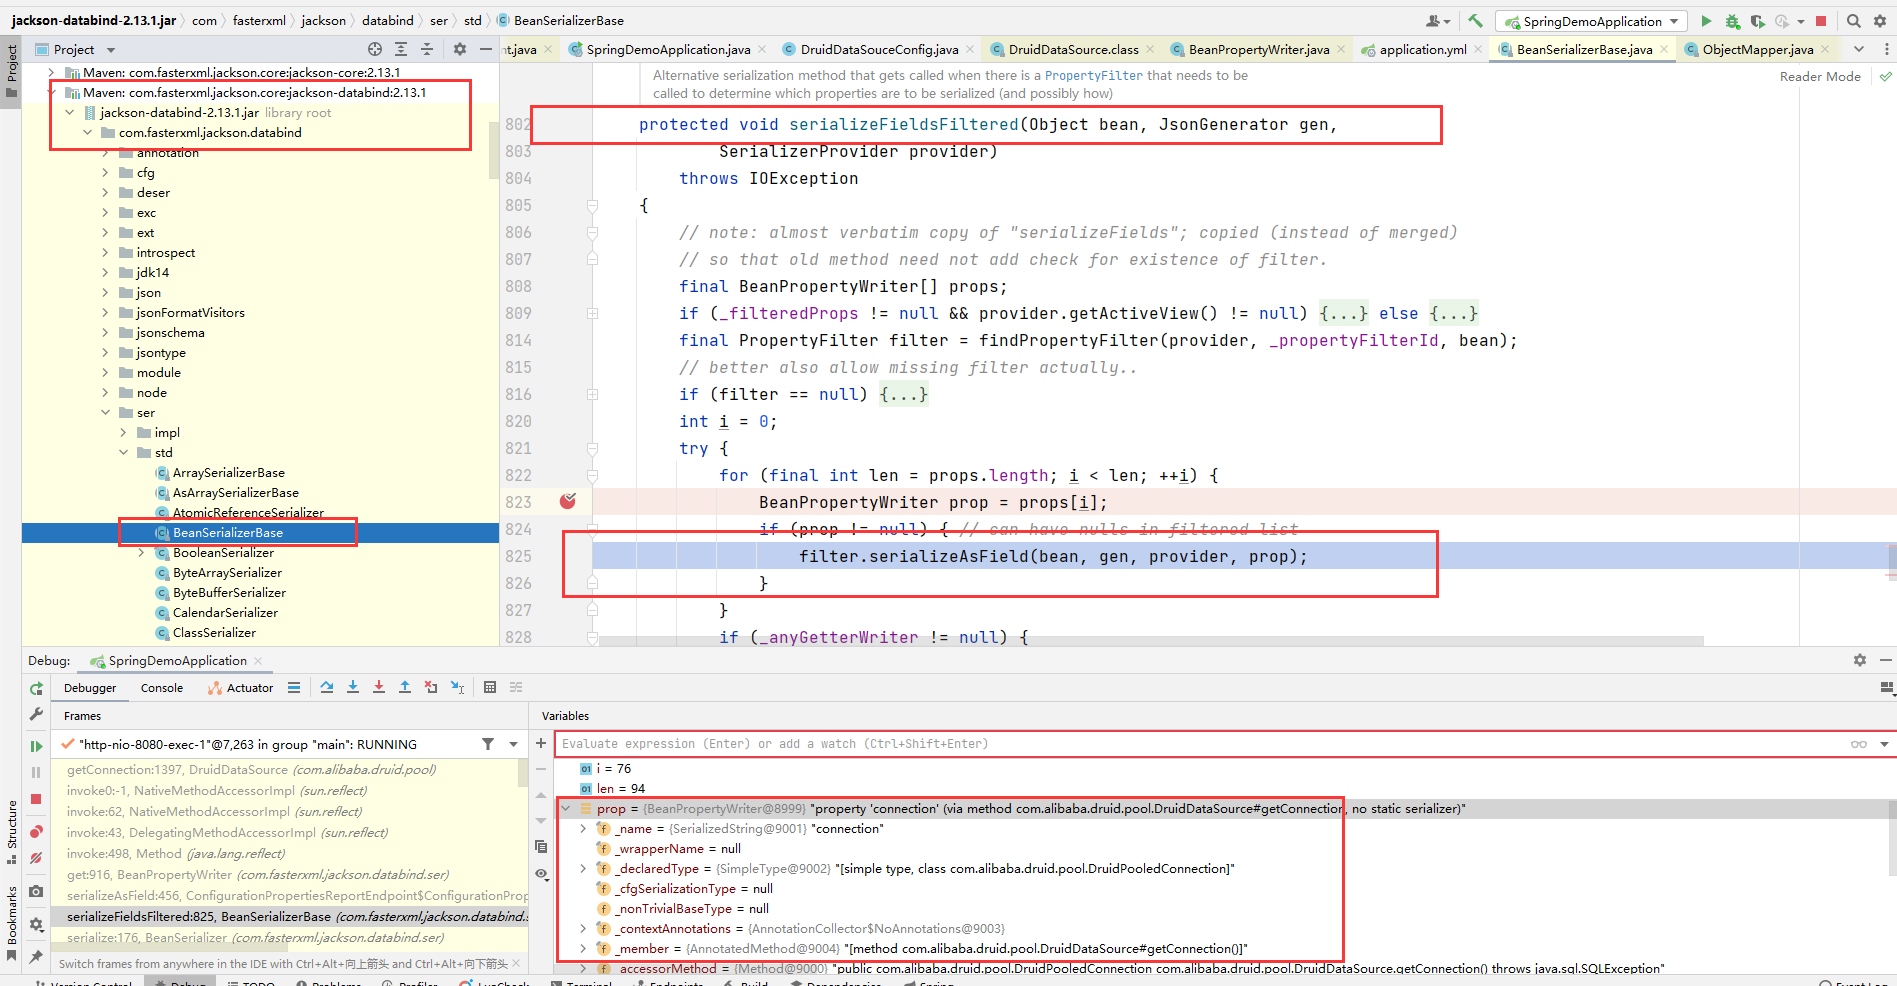
Task: Open the Evaluate Expression calculator icon
Action: point(490,687)
